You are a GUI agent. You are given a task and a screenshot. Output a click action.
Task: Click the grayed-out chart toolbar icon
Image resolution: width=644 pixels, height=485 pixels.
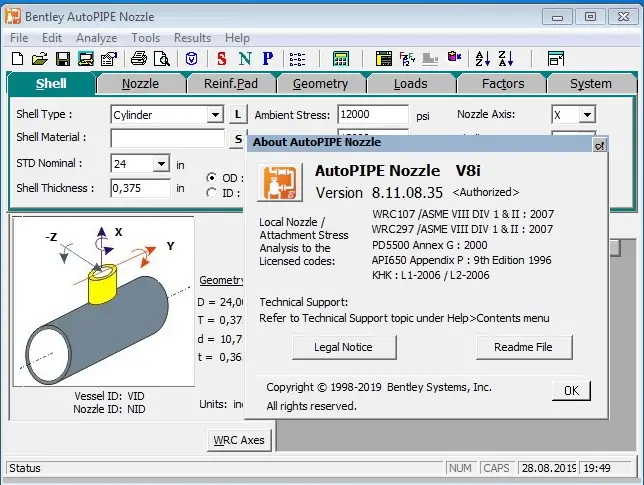click(430, 59)
